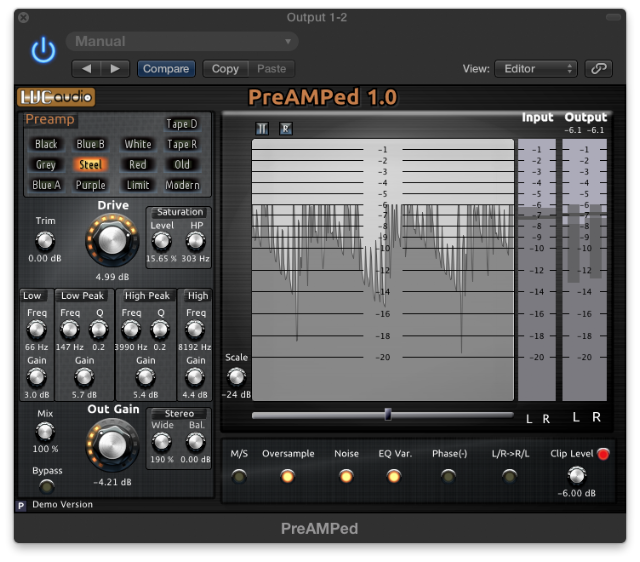Toggle the EQ Var. LED
640x562 pixels.
tap(394, 476)
